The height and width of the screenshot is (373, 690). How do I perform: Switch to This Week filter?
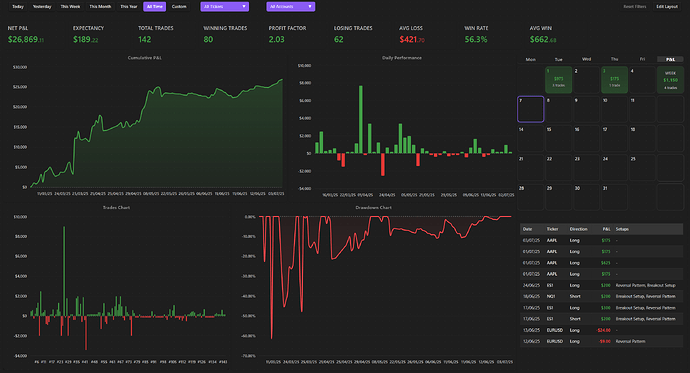[70, 7]
